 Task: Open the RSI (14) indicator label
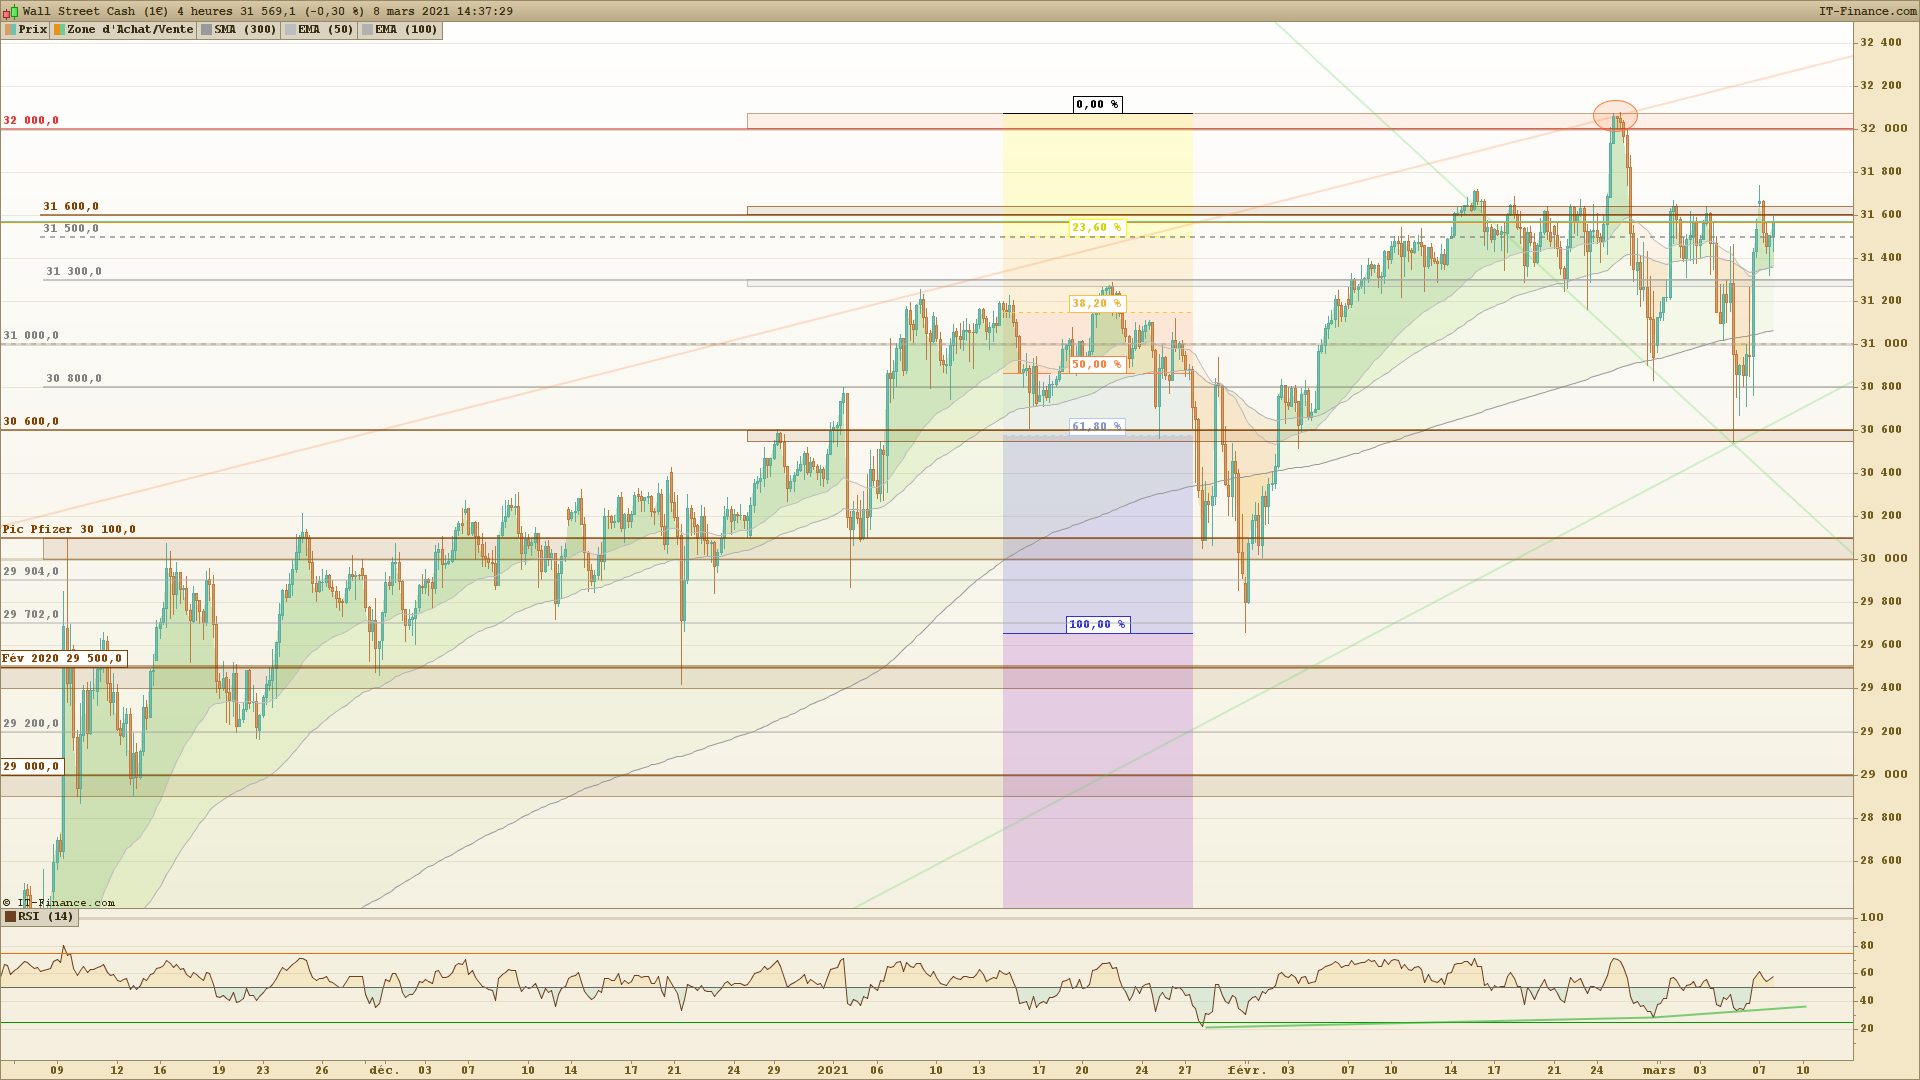tap(45, 917)
